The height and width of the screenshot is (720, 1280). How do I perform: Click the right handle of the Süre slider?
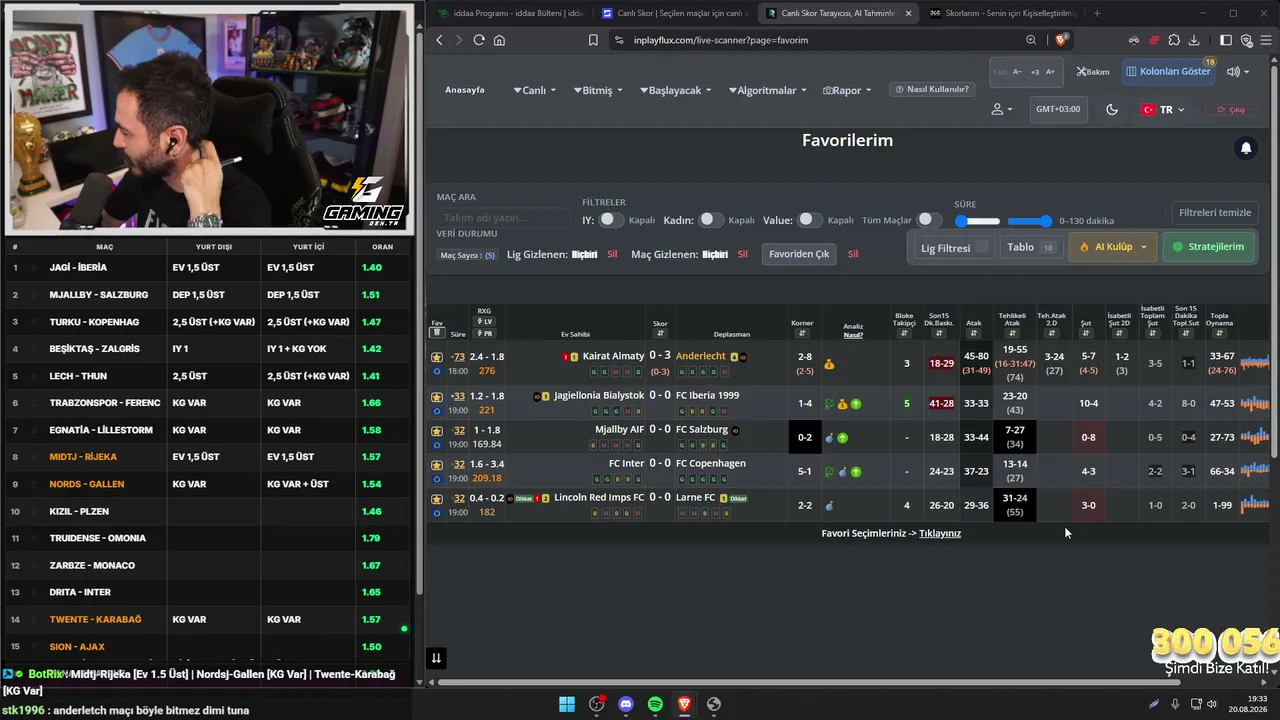tap(1046, 221)
